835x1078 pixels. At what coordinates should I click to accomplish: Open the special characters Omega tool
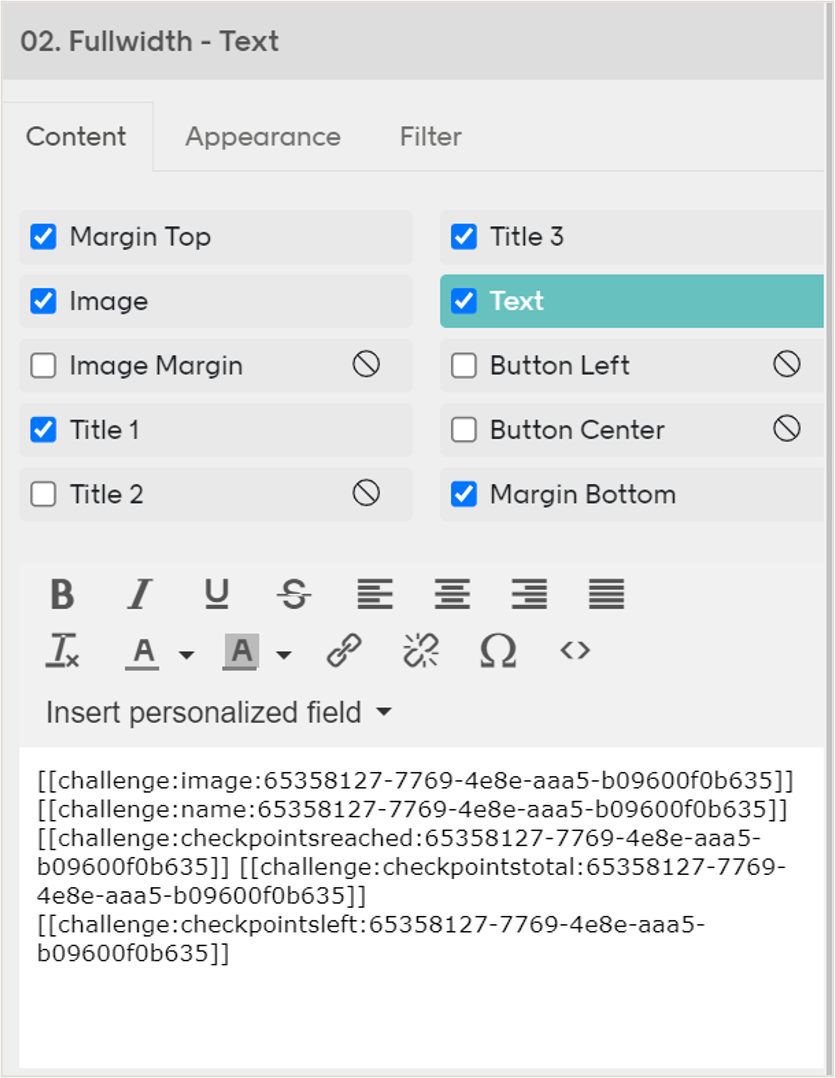pos(498,651)
